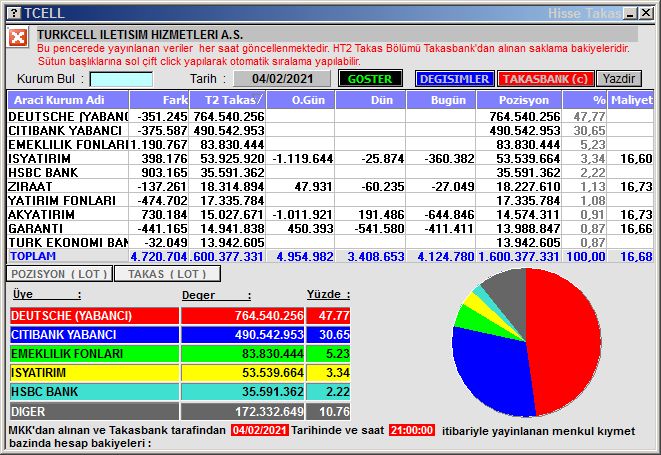Click TURKCELL ILETISIM HIZMETLERI A.S. title
The height and width of the screenshot is (455, 661).
pyautogui.click(x=140, y=35)
